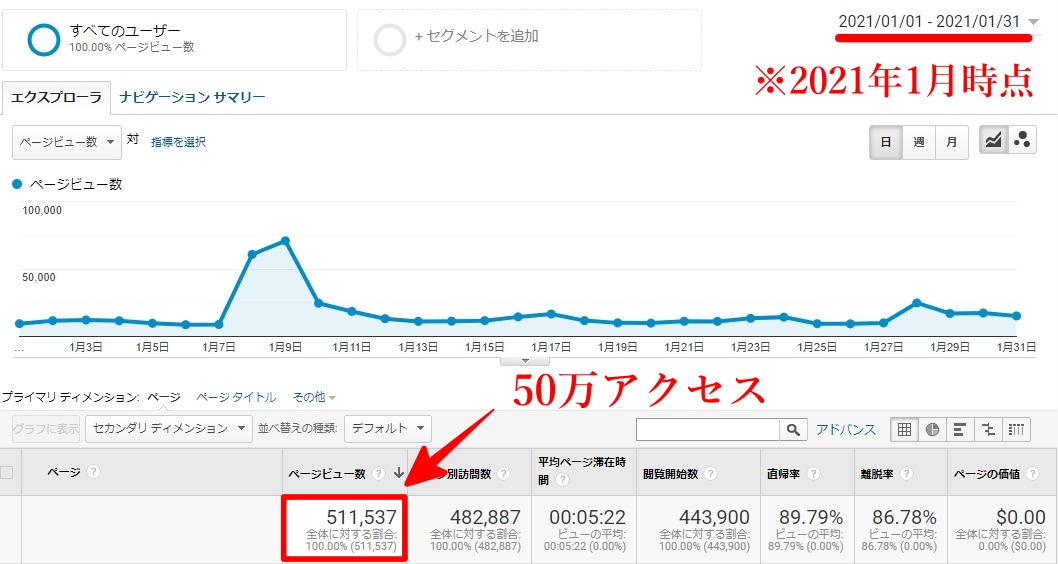The width and height of the screenshot is (1058, 564).
Task: Switch to the motion chart bubbles icon
Action: pos(1022,140)
